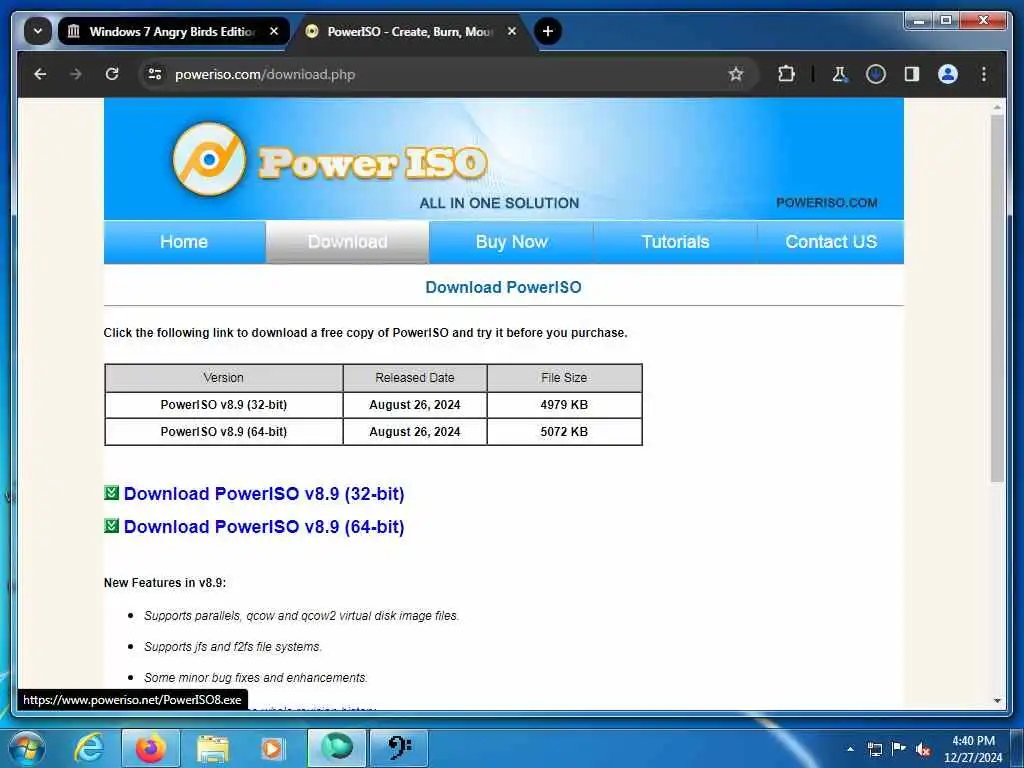1024x768 pixels.
Task: Open the browser Downloads icon
Action: pyautogui.click(x=876, y=74)
